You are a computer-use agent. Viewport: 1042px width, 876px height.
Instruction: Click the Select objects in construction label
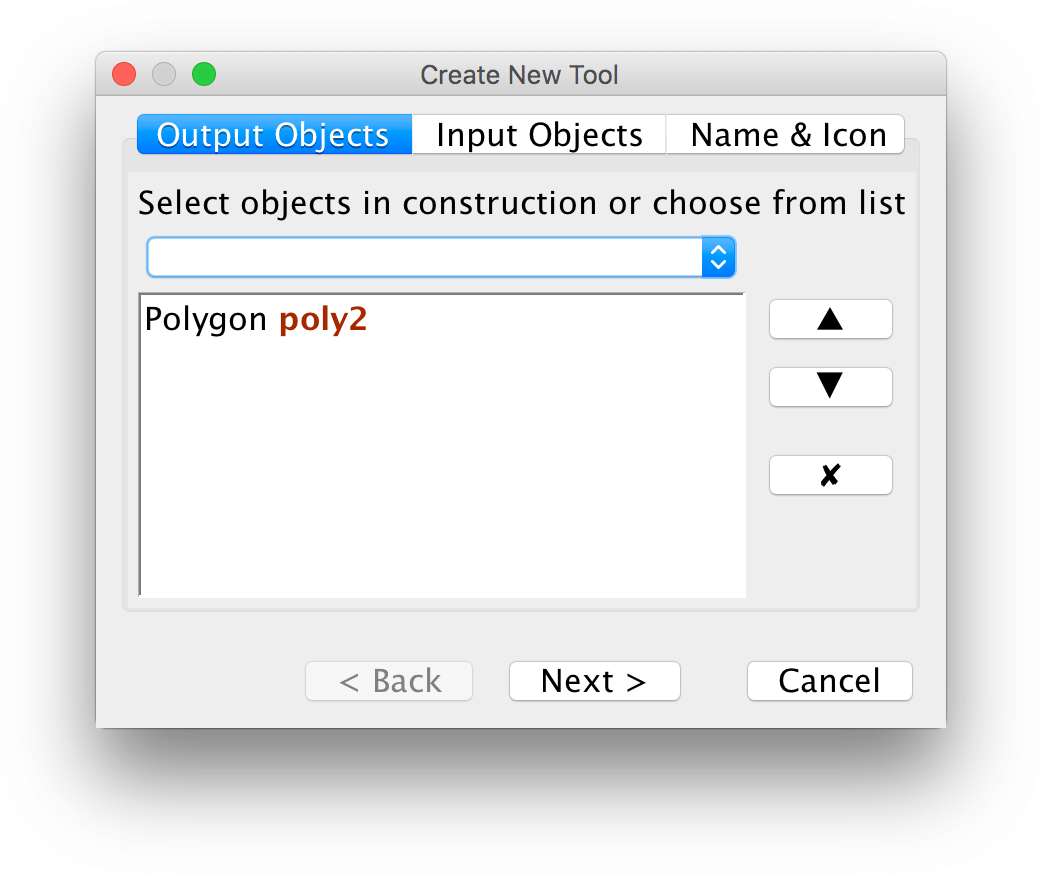coord(522,203)
